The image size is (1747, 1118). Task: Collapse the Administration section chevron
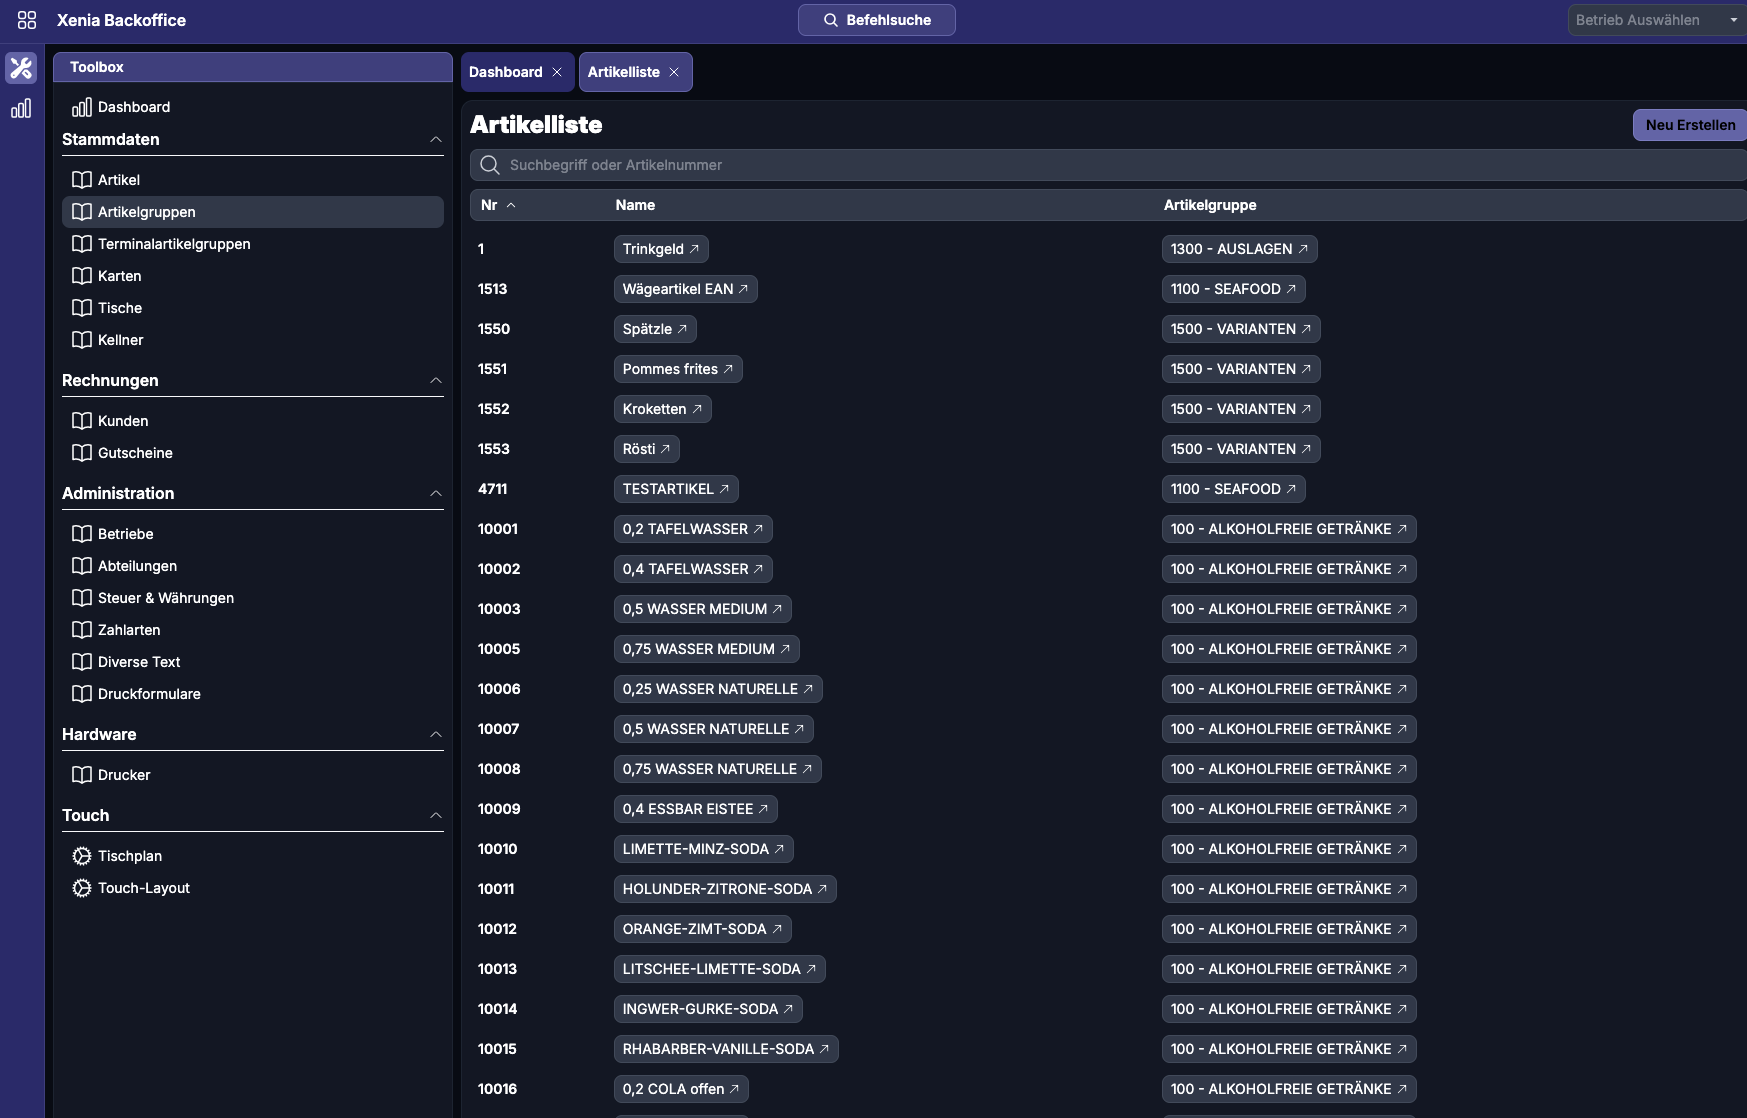coord(436,494)
